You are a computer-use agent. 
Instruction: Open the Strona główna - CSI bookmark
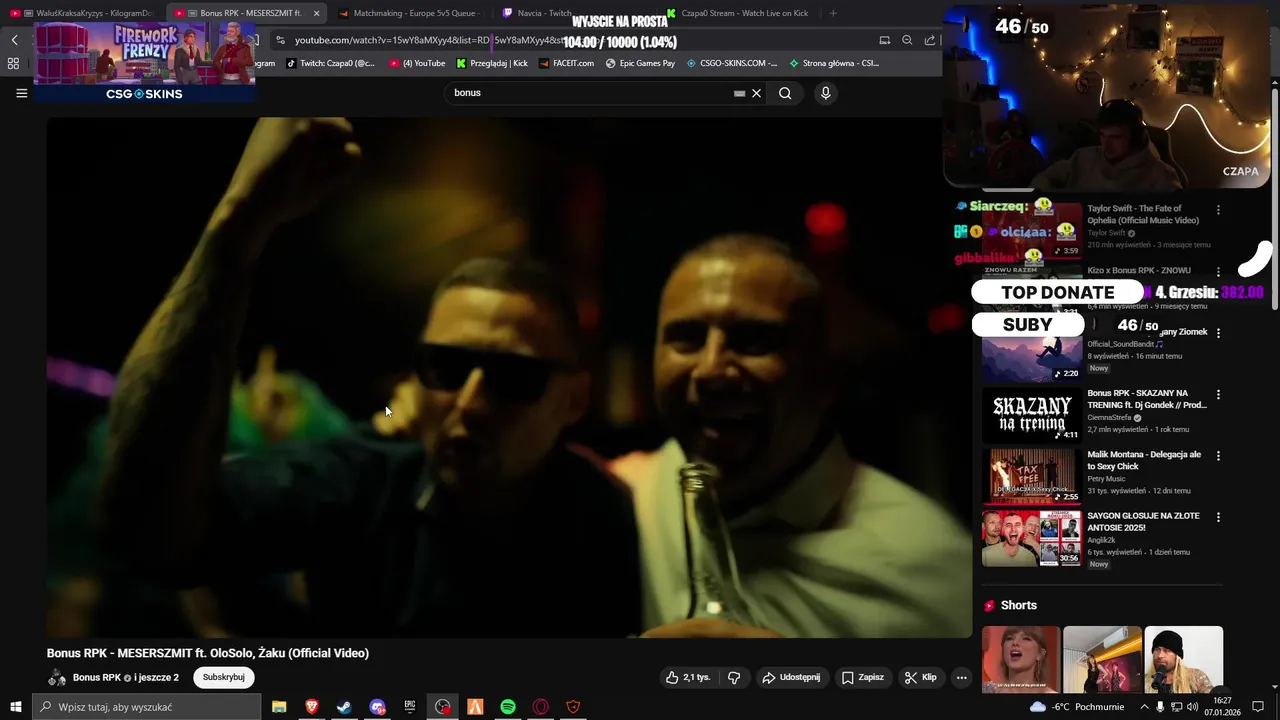[834, 63]
